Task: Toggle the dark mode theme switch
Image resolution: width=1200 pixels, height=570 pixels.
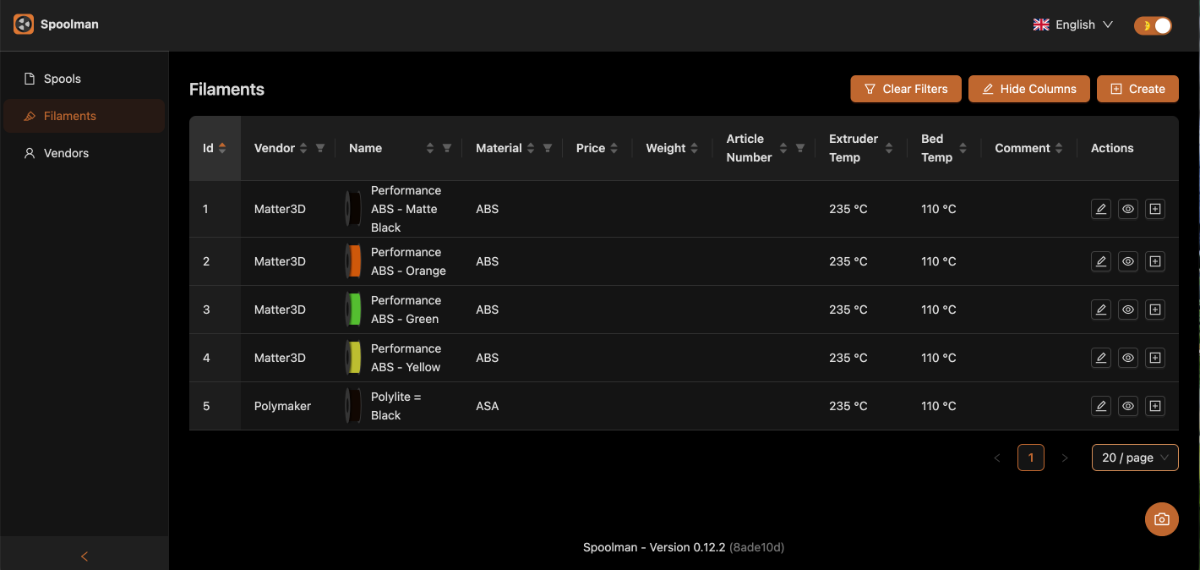Action: coord(1153,25)
